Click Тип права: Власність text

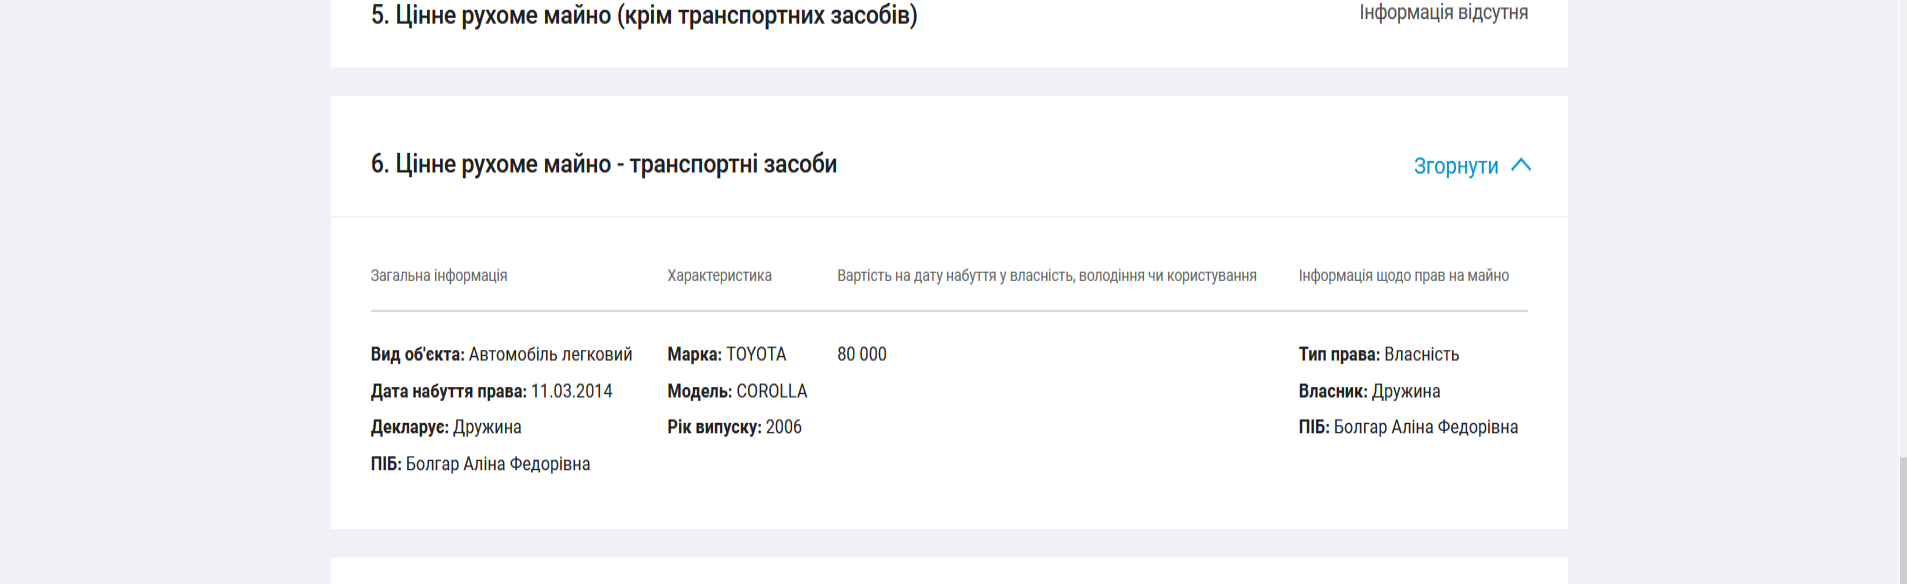[1378, 354]
